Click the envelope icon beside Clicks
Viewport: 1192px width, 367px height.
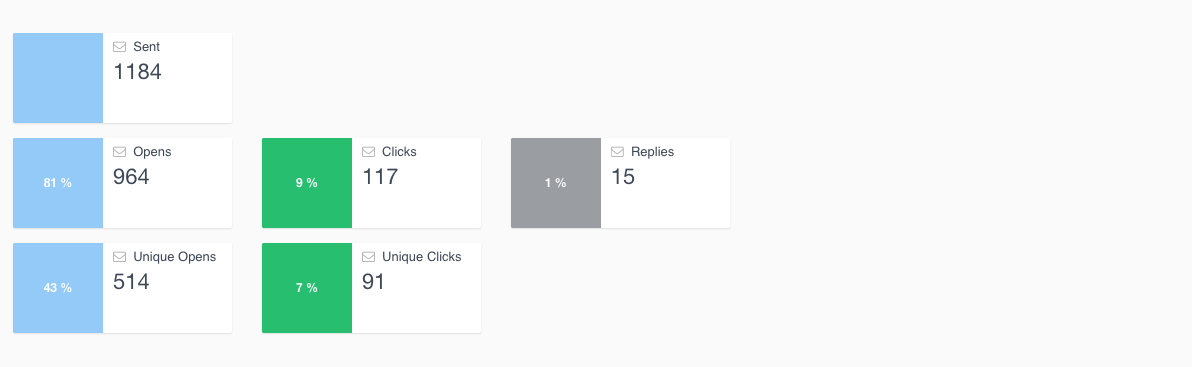coord(369,152)
